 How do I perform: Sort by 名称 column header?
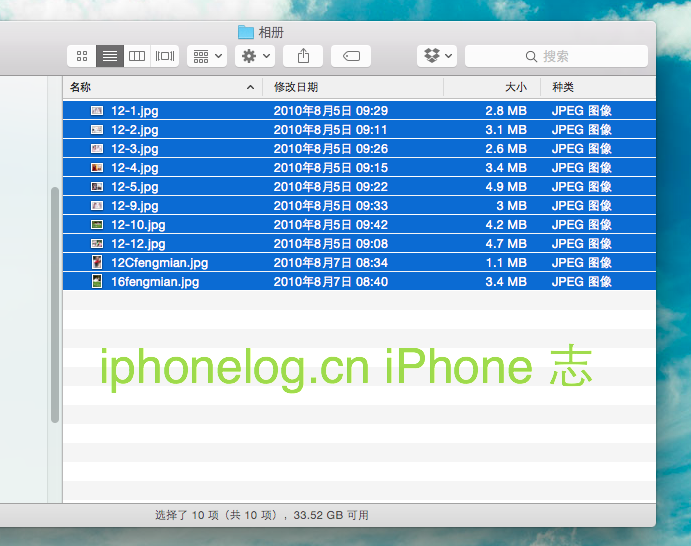(x=163, y=87)
